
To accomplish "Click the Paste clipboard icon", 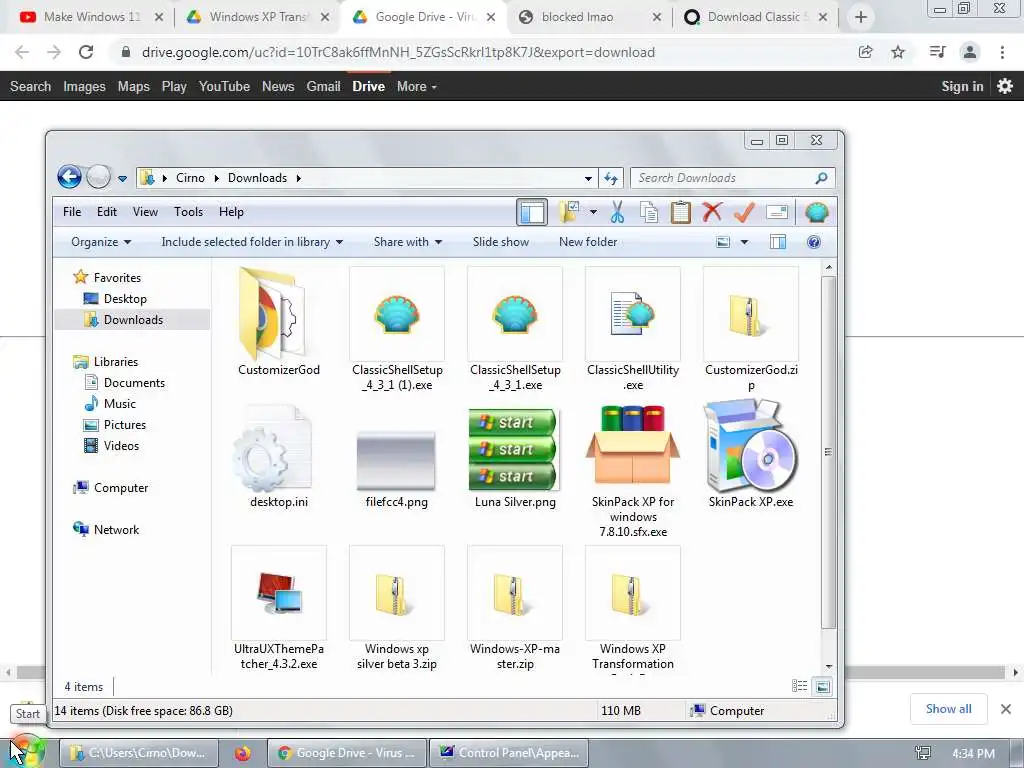I will click(680, 212).
